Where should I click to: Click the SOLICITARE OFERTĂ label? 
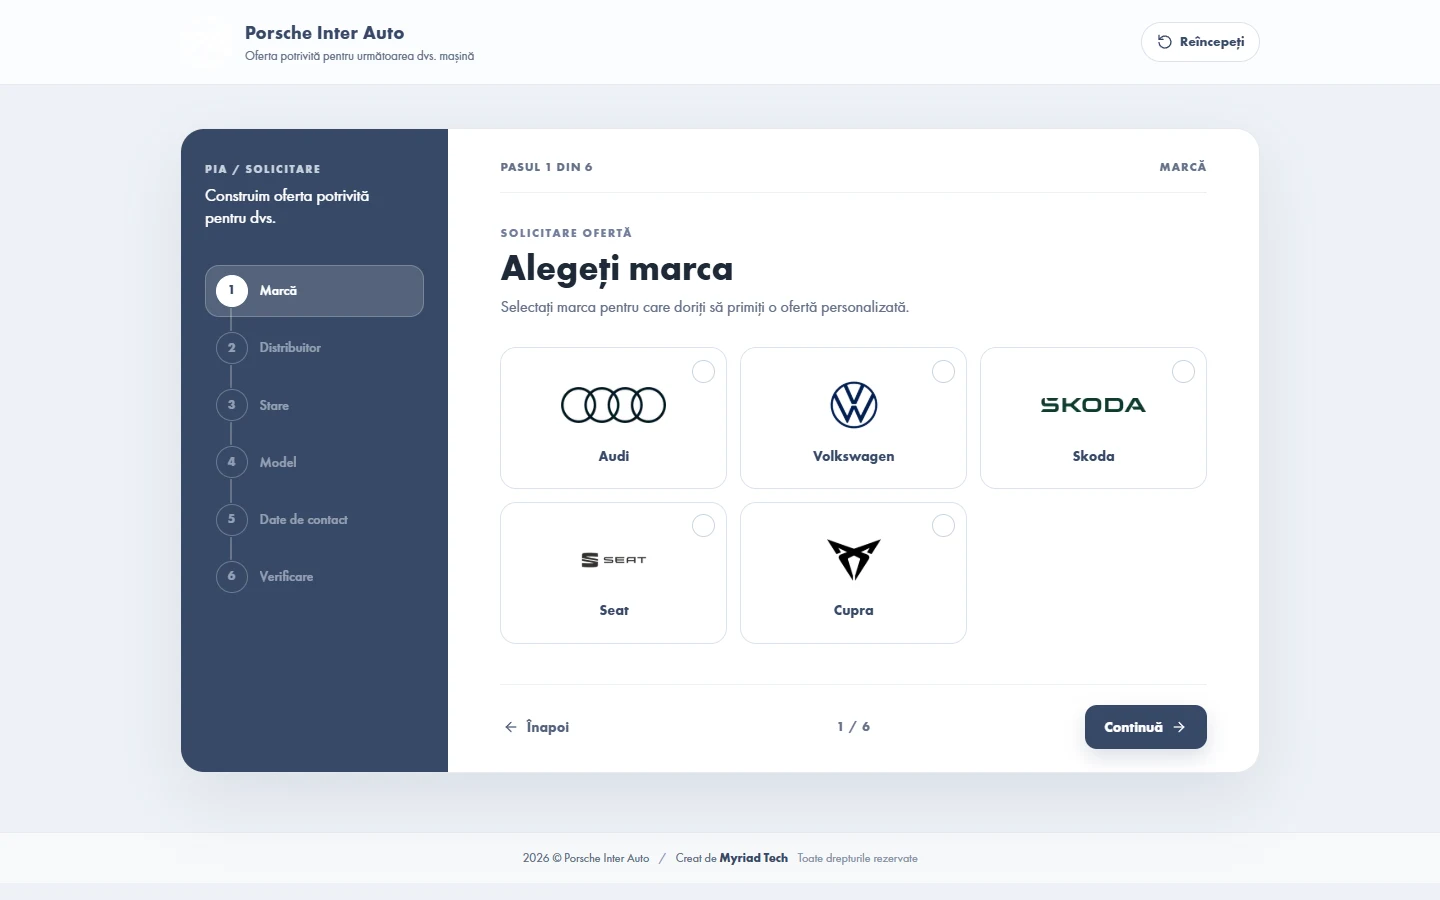[566, 233]
